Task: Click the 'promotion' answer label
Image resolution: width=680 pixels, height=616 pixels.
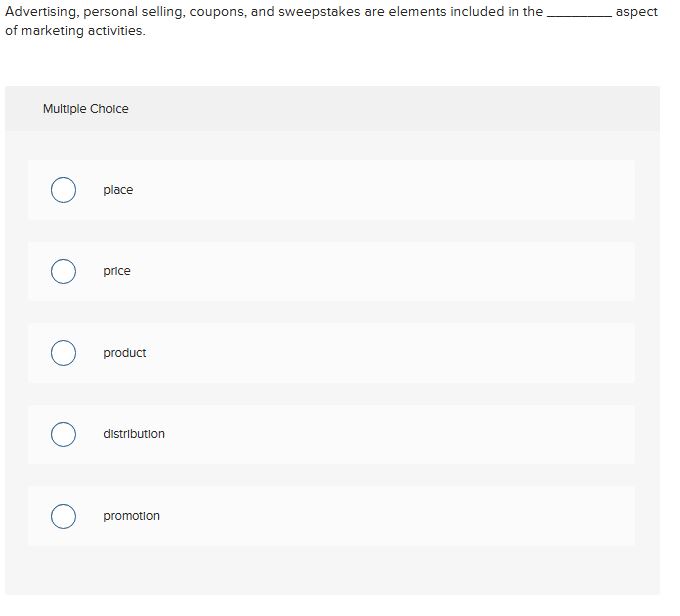Action: 131,516
